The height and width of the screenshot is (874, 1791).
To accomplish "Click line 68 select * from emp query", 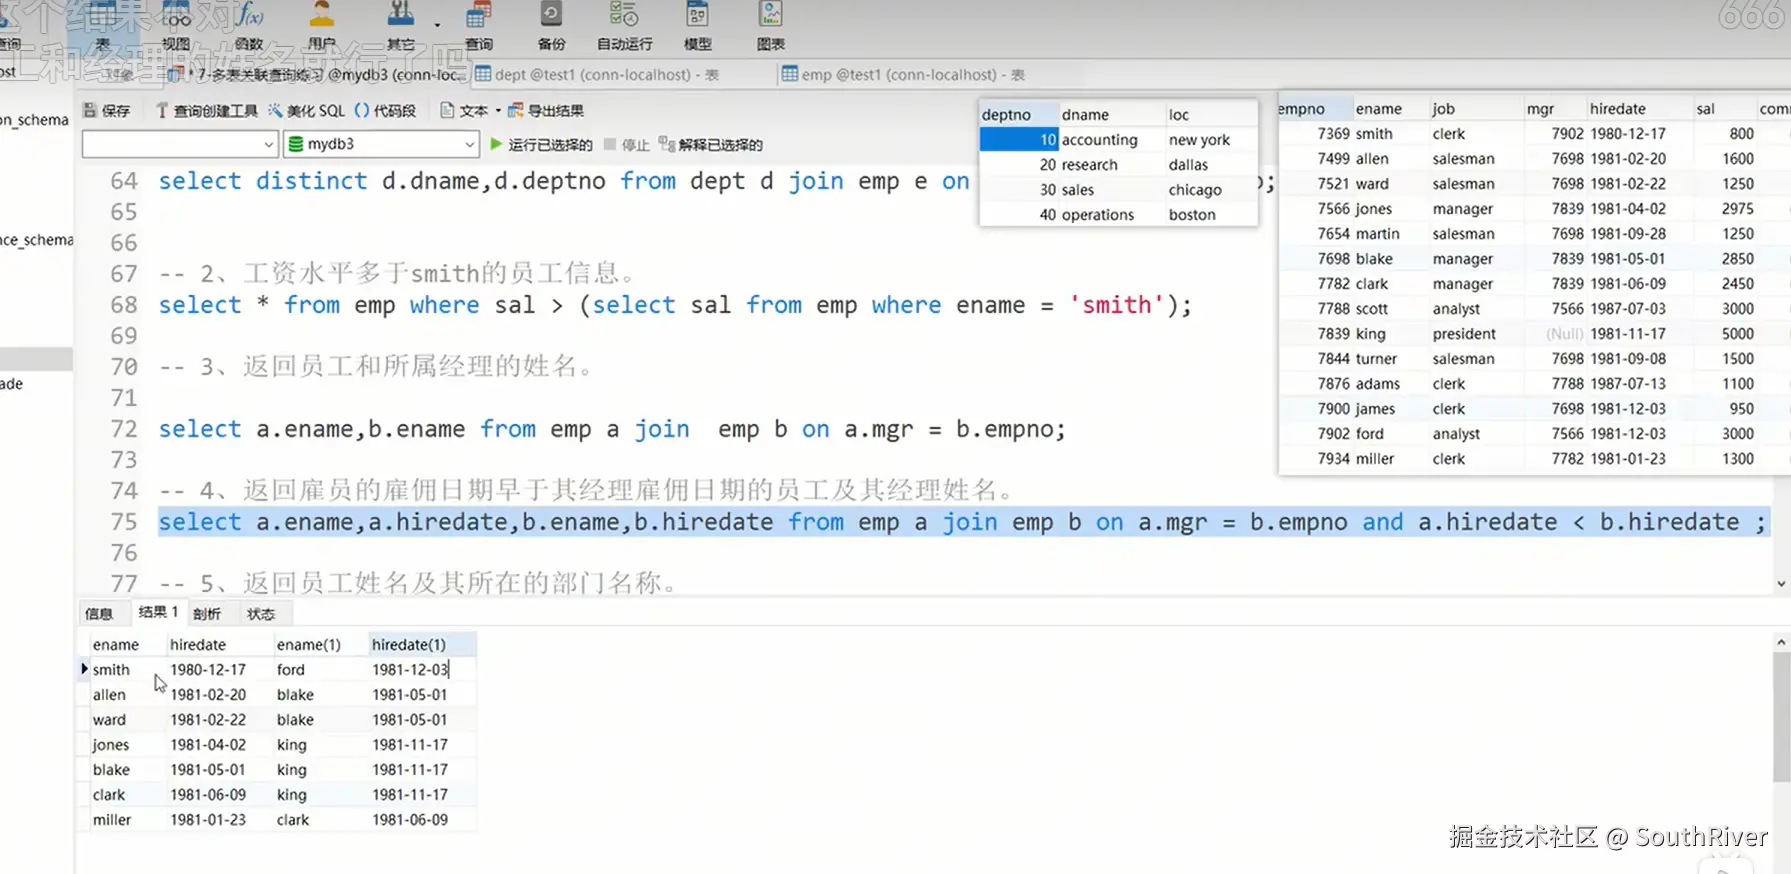I will pos(675,305).
